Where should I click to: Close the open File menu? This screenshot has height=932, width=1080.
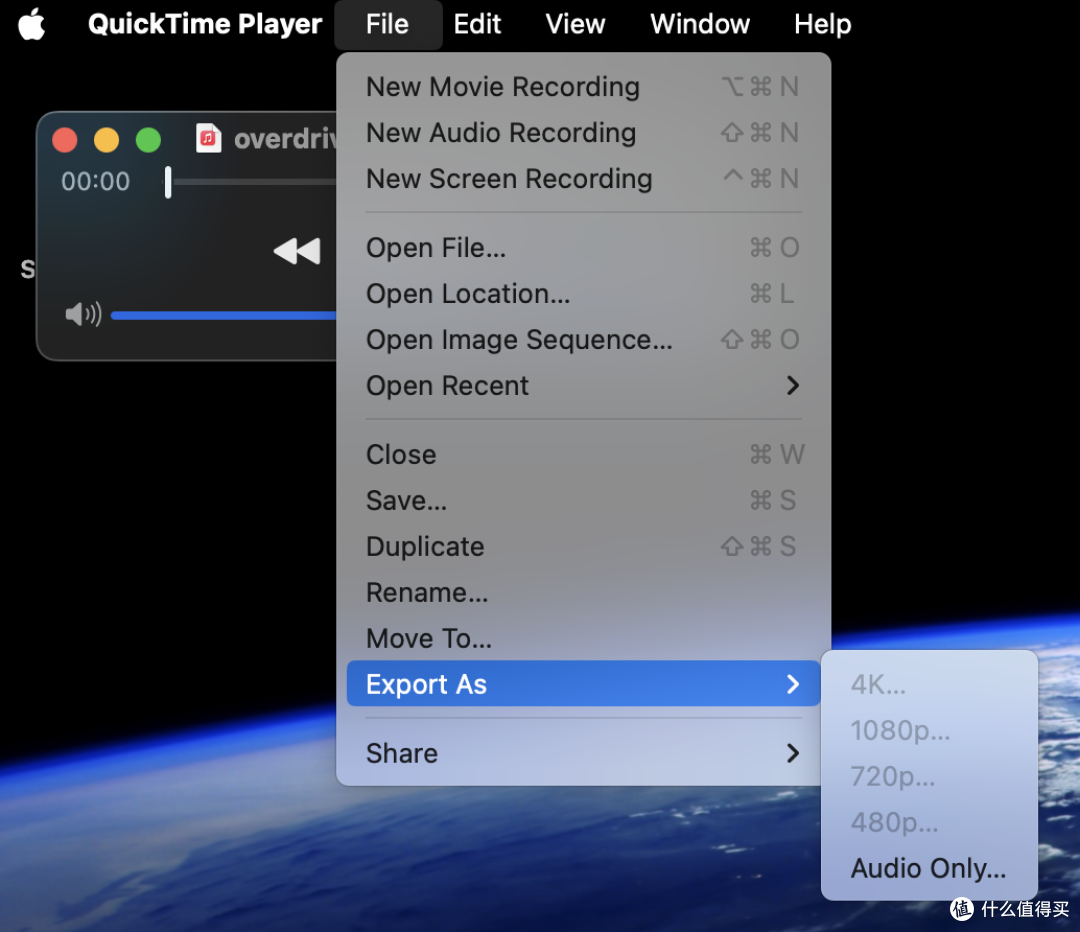coord(387,24)
